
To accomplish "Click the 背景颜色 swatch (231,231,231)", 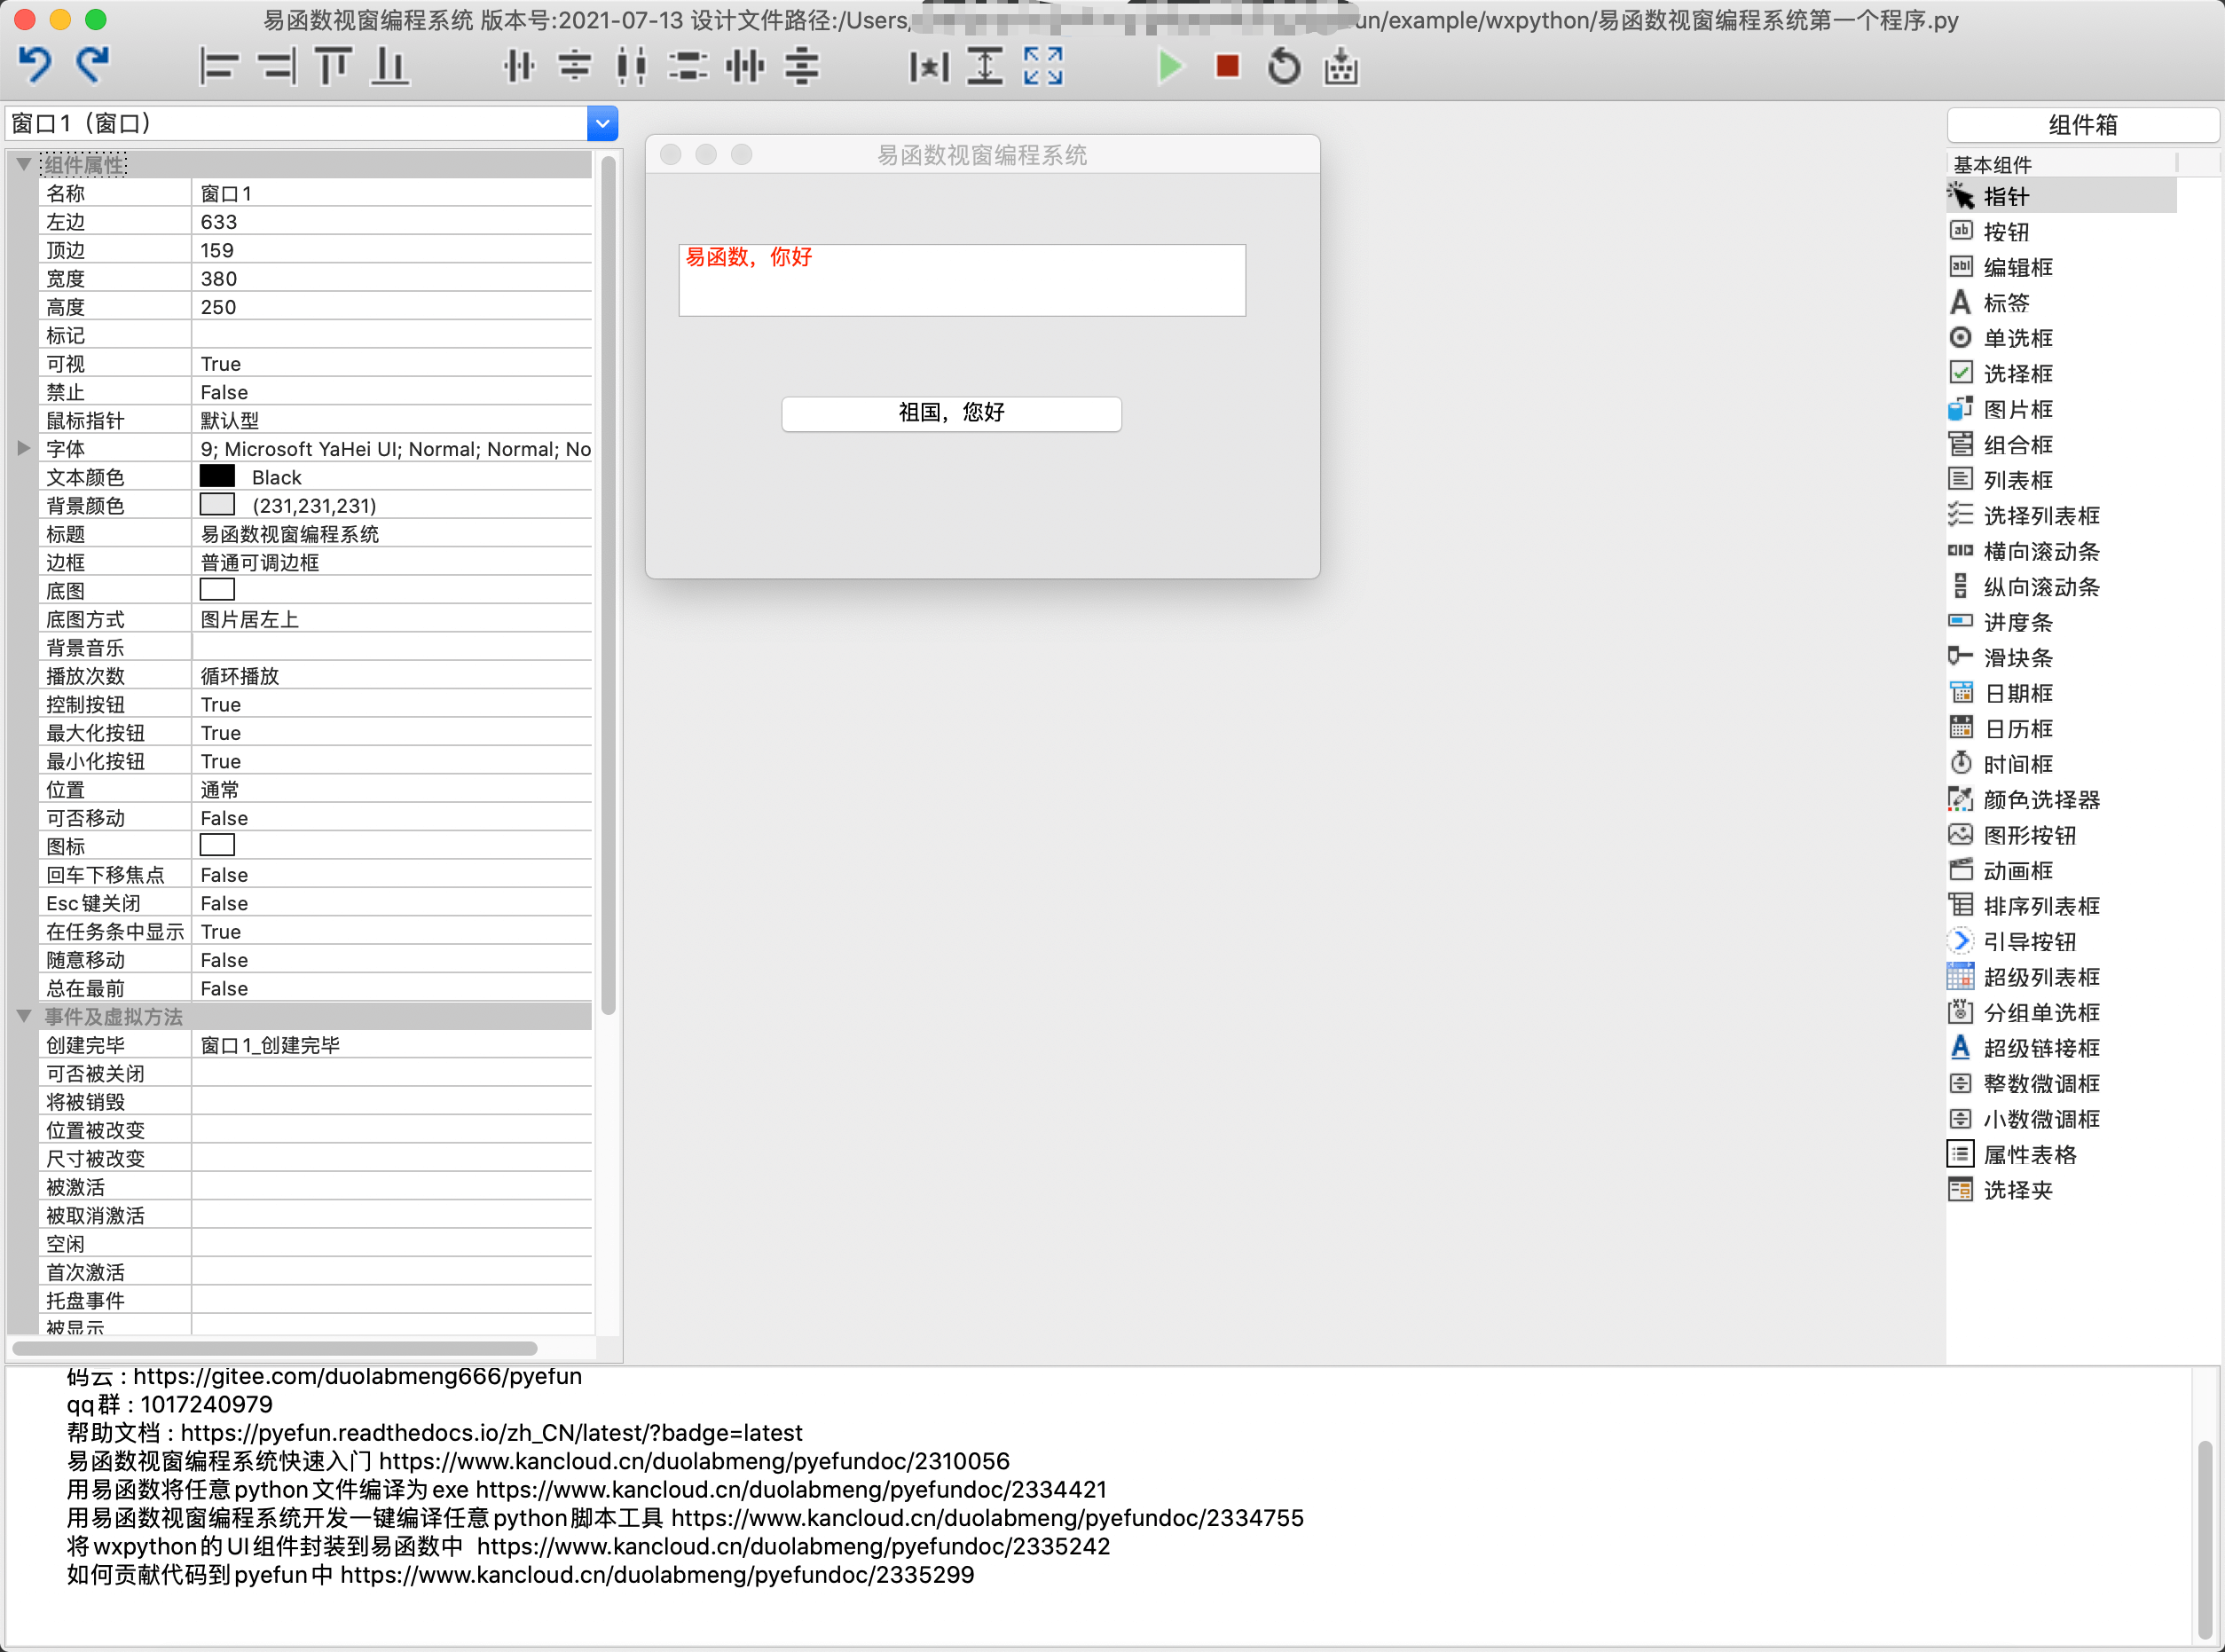I will pyautogui.click(x=217, y=504).
